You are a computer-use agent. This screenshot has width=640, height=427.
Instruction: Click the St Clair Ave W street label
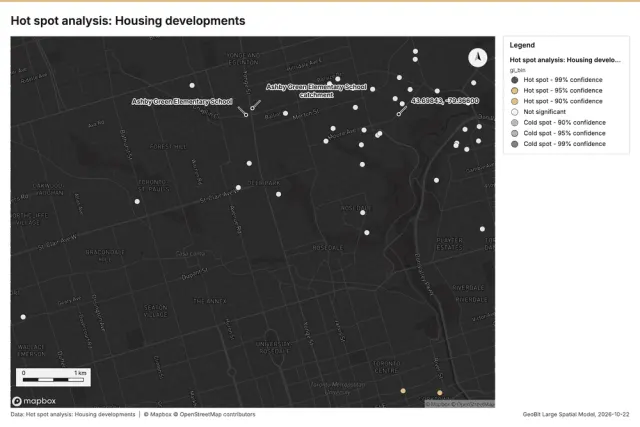pyautogui.click(x=57, y=242)
